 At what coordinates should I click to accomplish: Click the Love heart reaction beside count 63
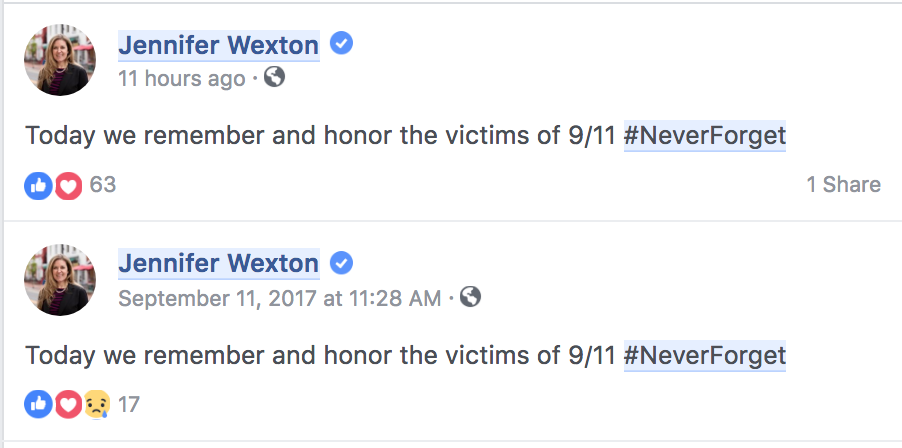coord(67,185)
